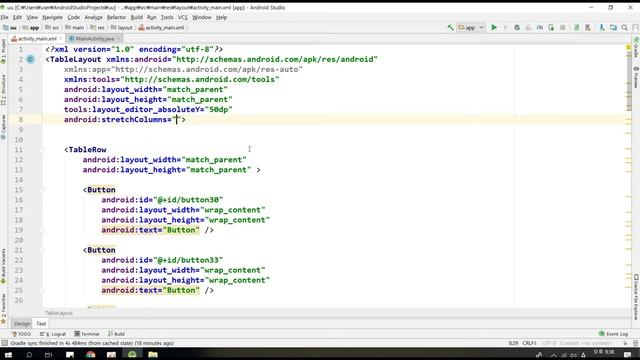
Task: Click the yellow inspection indicator atop the scrollbar
Action: click(x=629, y=48)
